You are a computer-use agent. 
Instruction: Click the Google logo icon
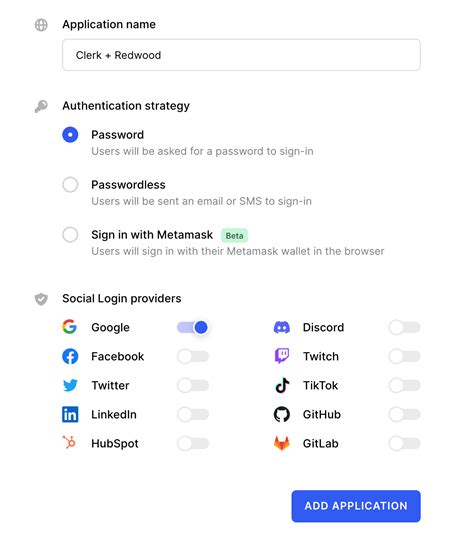(70, 327)
